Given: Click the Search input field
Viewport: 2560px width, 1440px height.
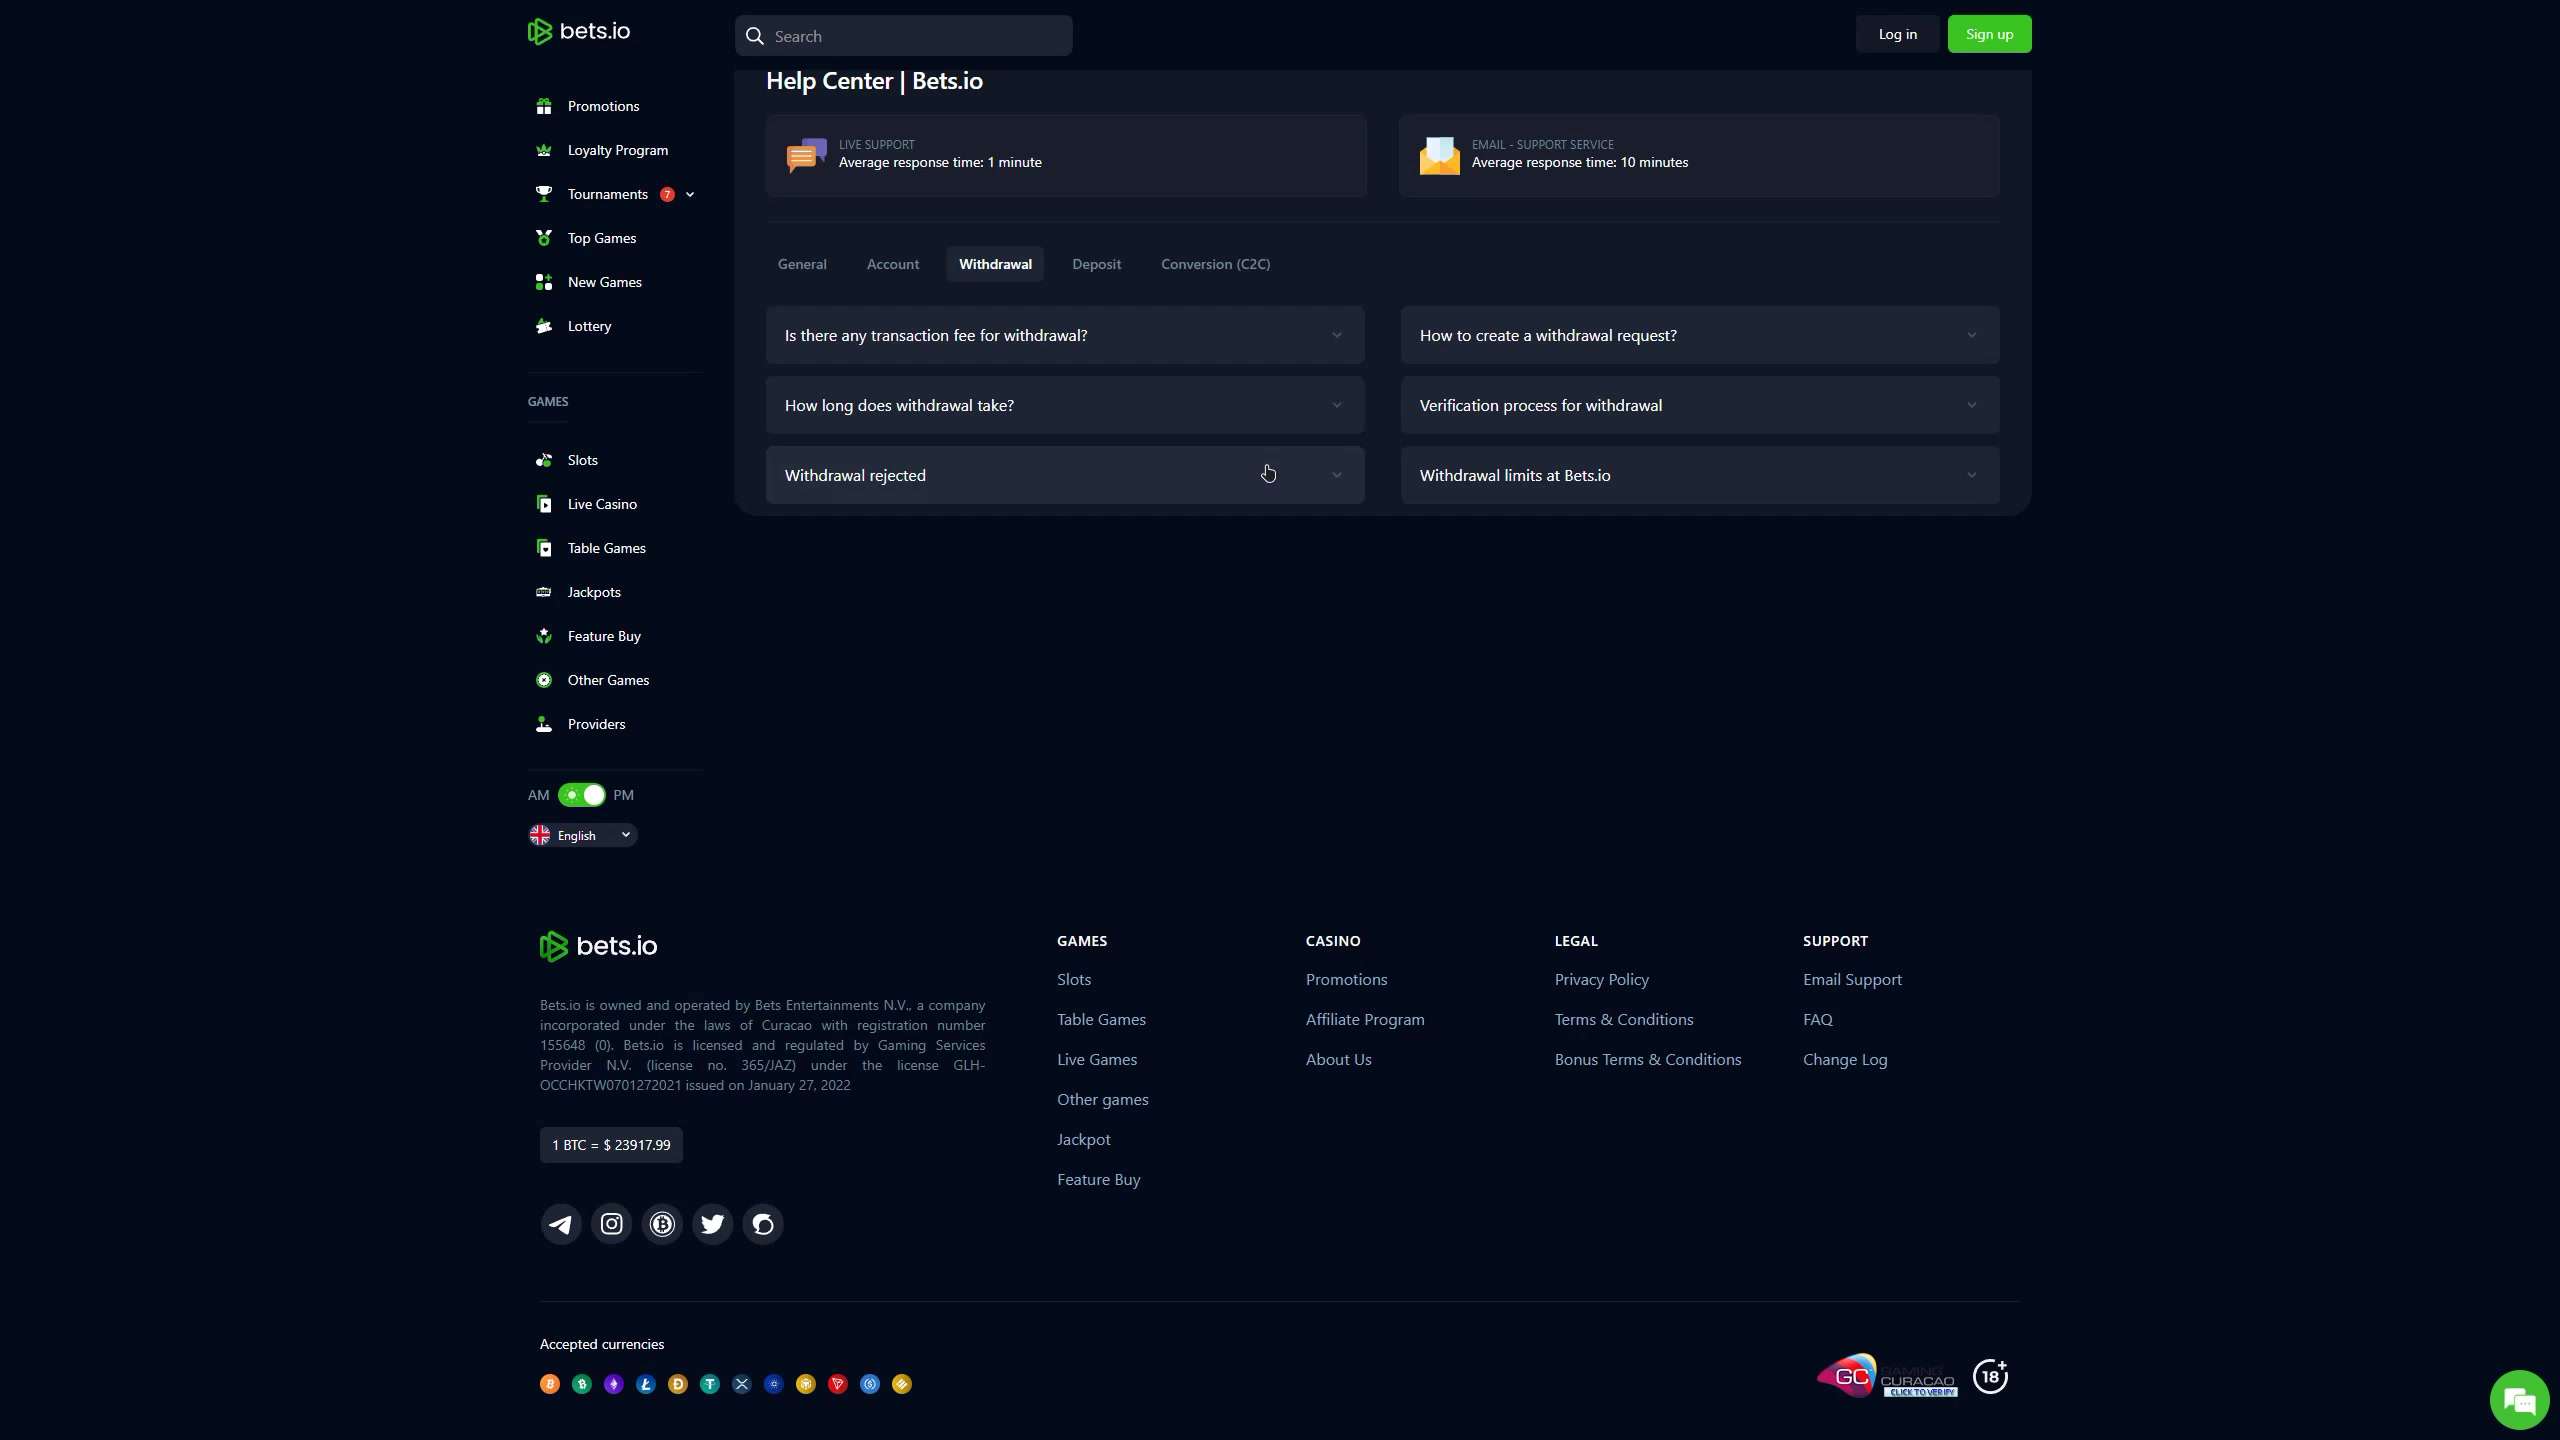Looking at the screenshot, I should pyautogui.click(x=903, y=36).
